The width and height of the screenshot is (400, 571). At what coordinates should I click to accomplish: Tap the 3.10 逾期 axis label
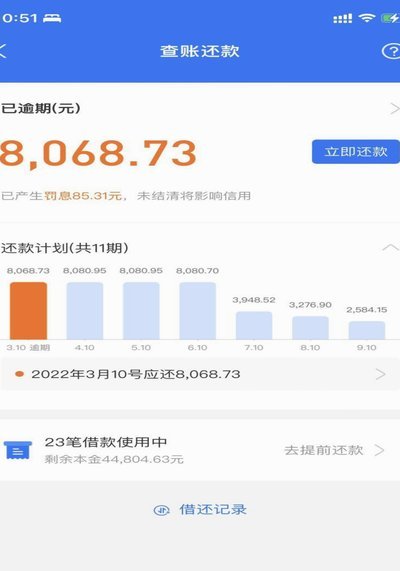pyautogui.click(x=28, y=347)
